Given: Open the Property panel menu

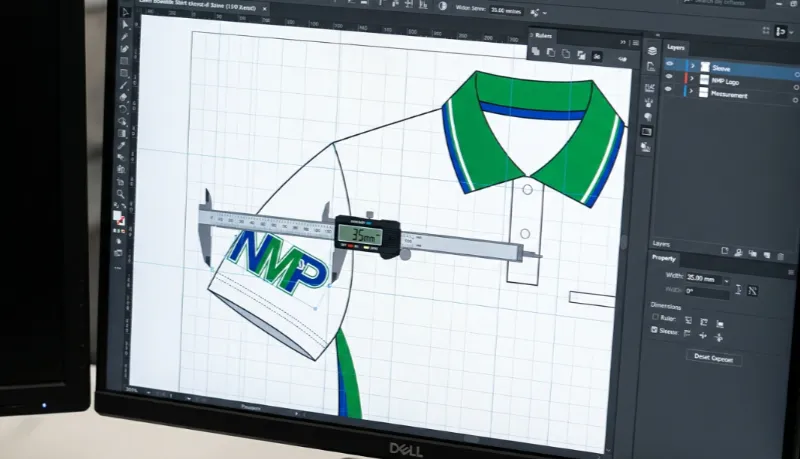Looking at the screenshot, I should click(791, 272).
